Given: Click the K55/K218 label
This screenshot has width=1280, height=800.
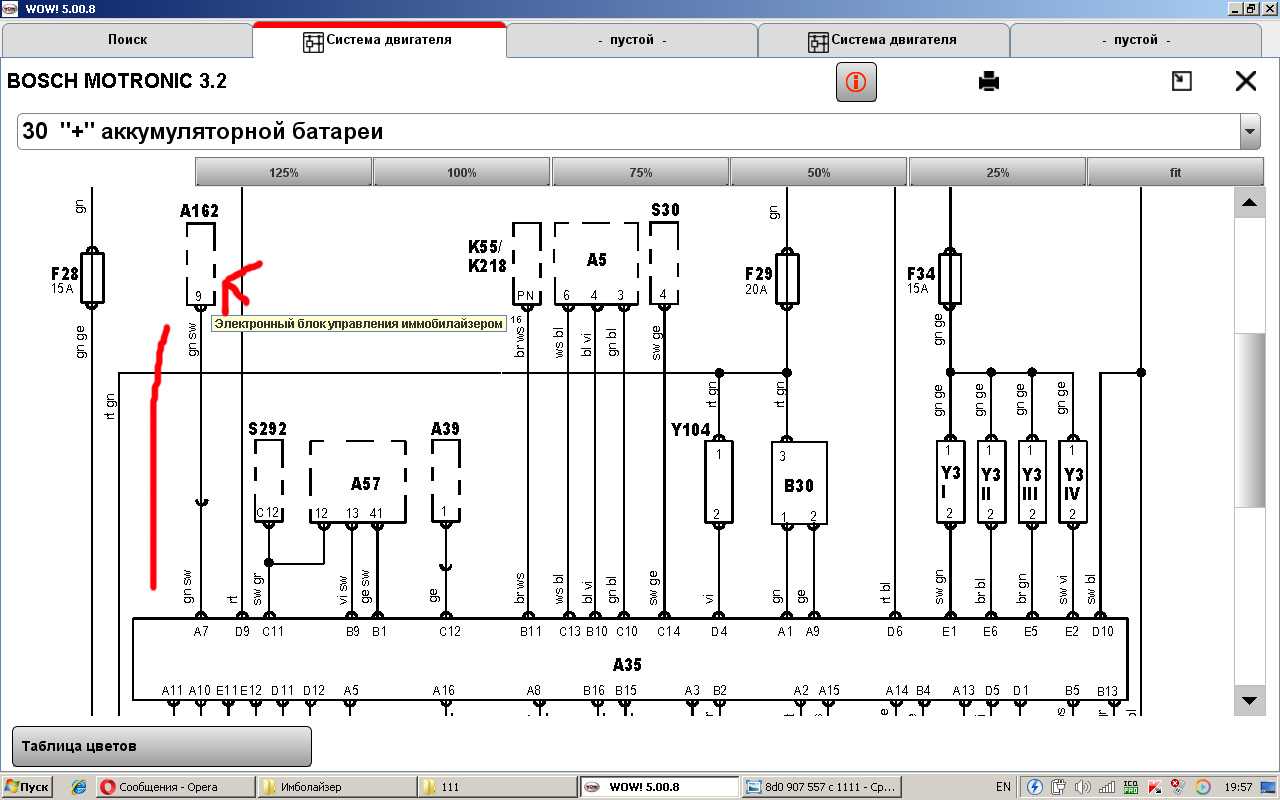Looking at the screenshot, I should pos(488,256).
